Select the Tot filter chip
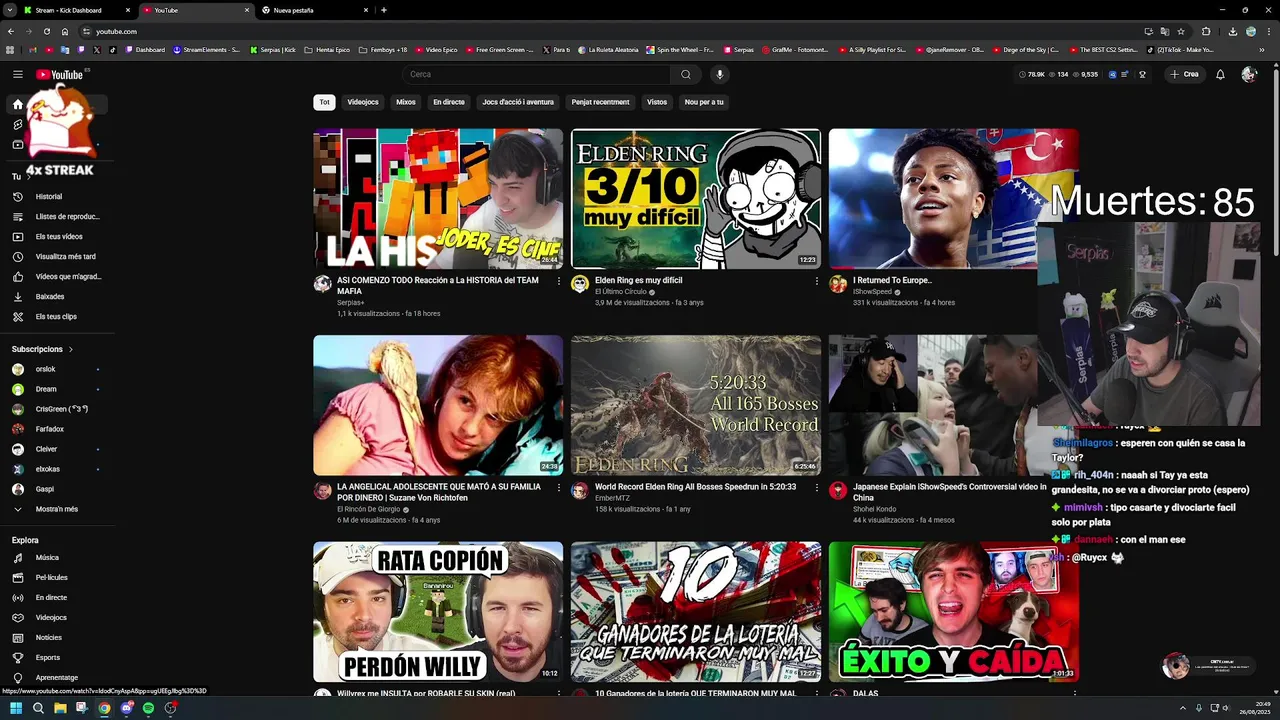The height and width of the screenshot is (720, 1280). tap(324, 102)
